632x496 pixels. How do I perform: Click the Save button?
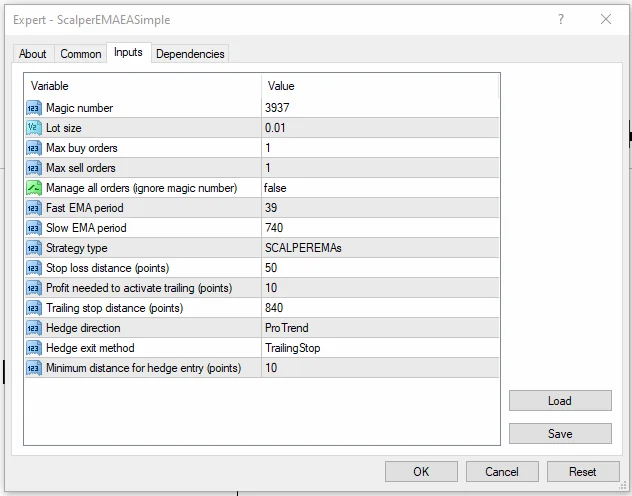point(560,434)
